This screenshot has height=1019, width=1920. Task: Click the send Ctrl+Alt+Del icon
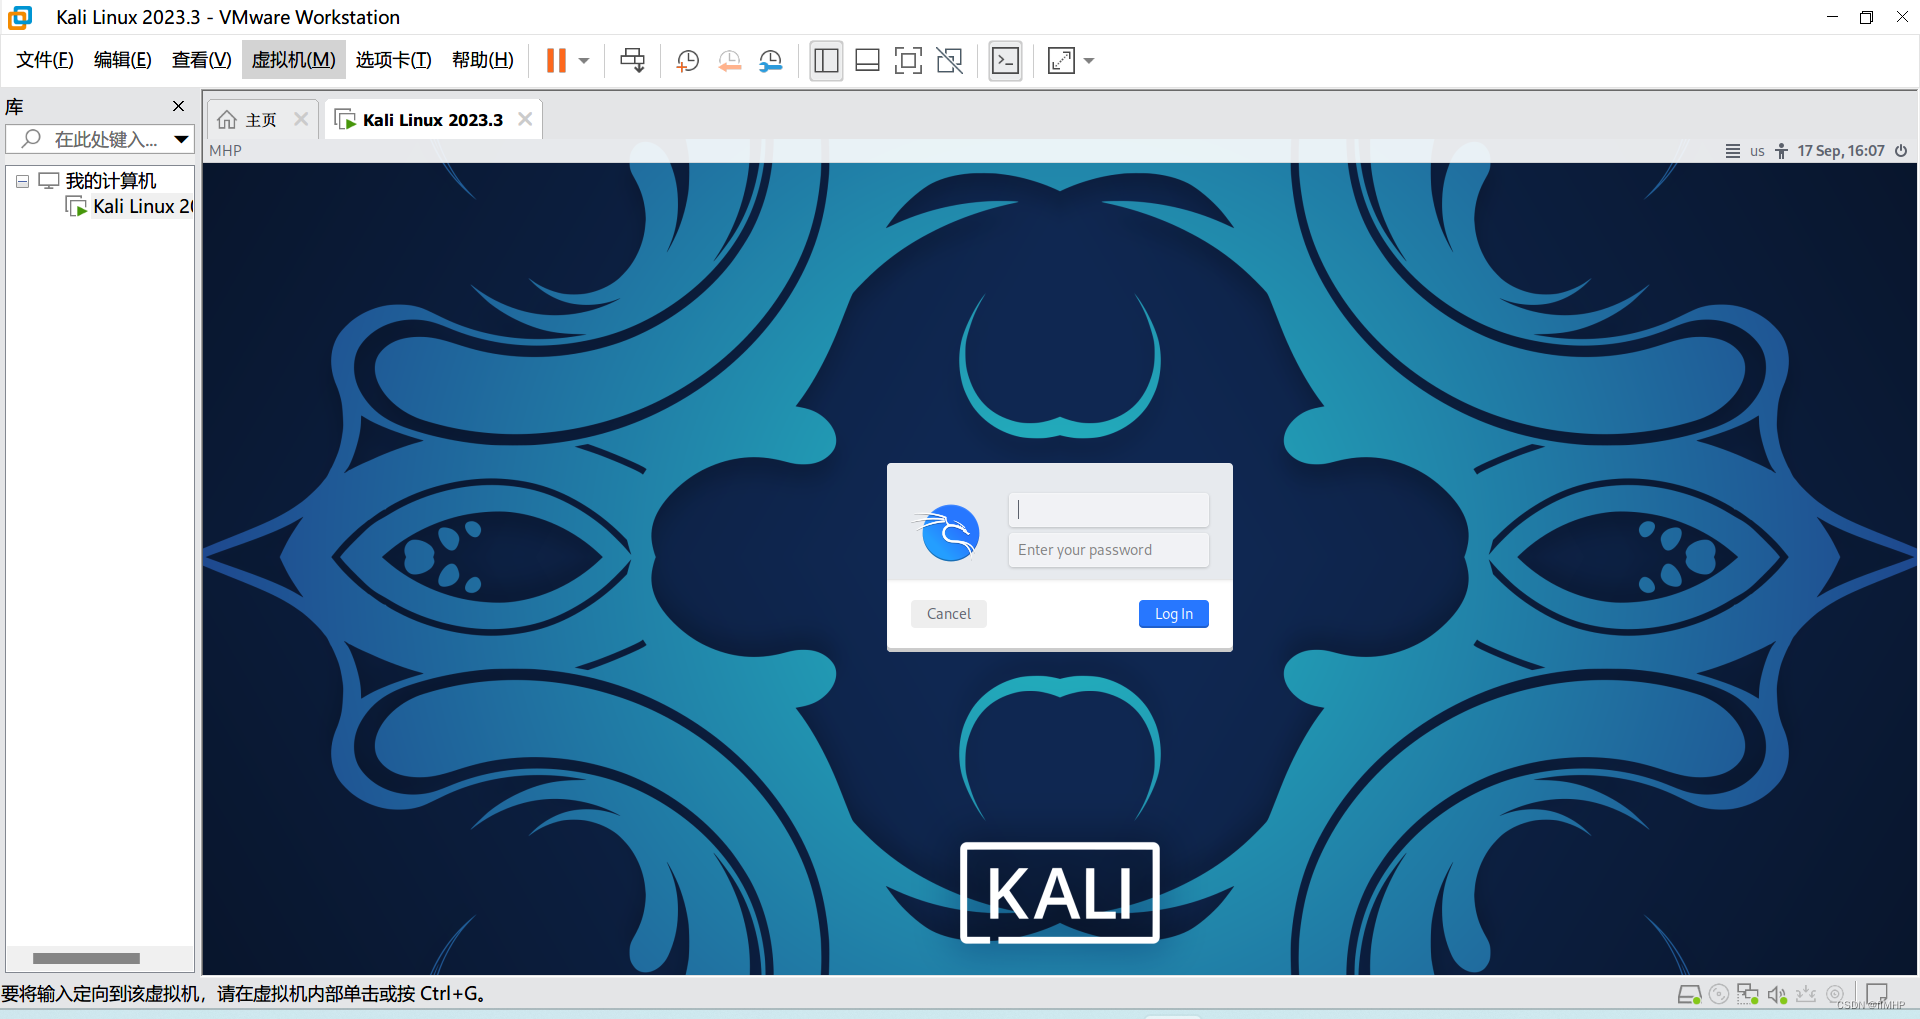click(632, 61)
